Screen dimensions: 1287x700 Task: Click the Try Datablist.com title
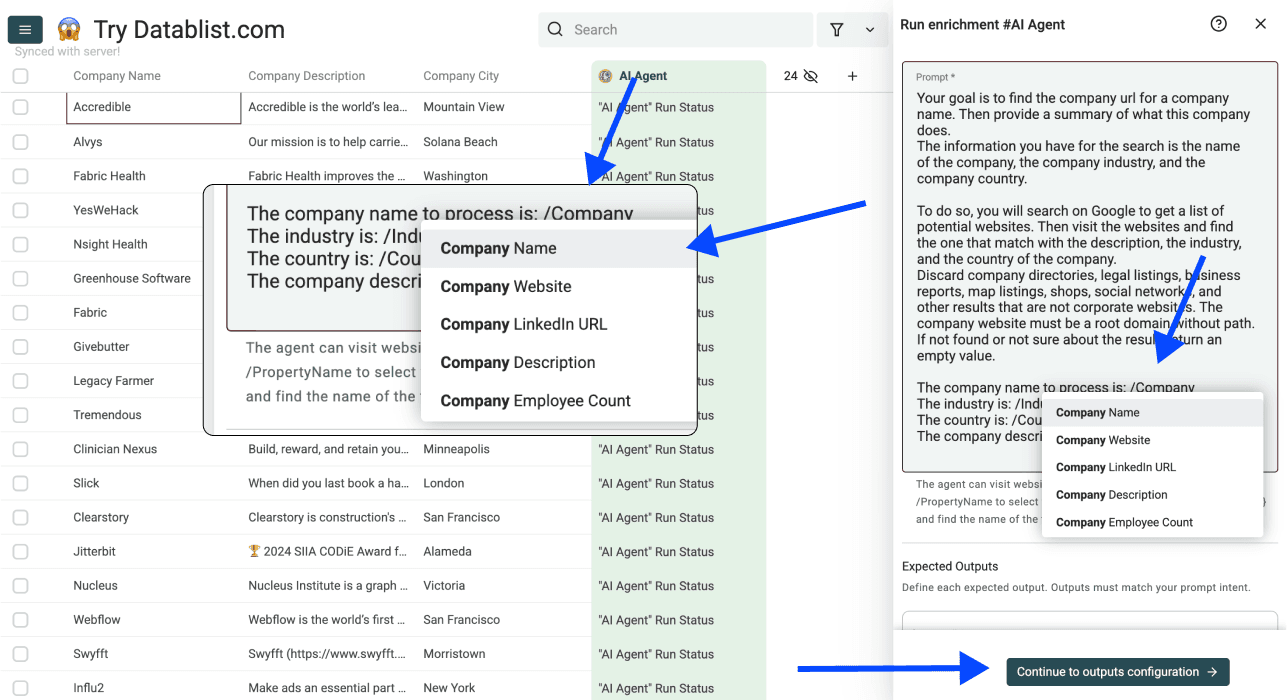click(x=188, y=29)
